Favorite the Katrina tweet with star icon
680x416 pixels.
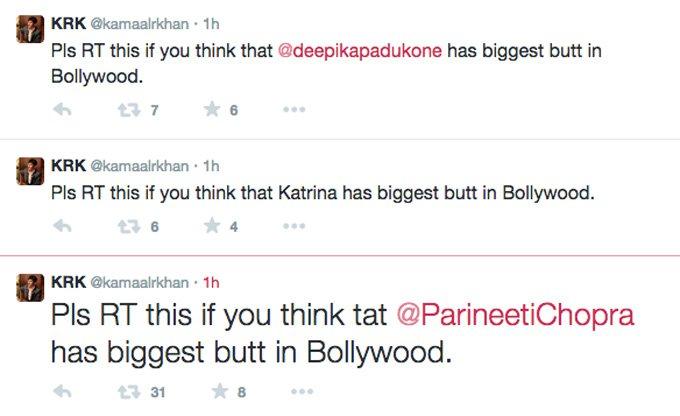click(212, 226)
